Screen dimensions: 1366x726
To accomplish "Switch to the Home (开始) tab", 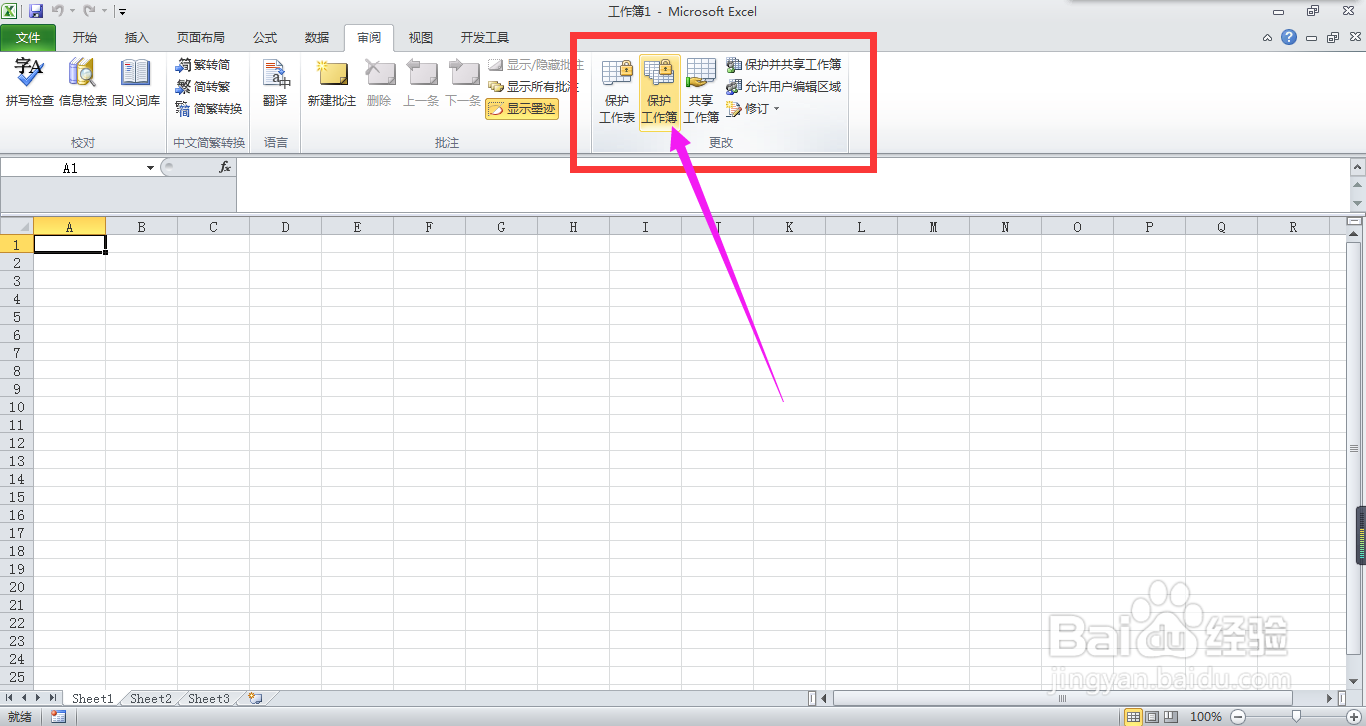I will (85, 38).
